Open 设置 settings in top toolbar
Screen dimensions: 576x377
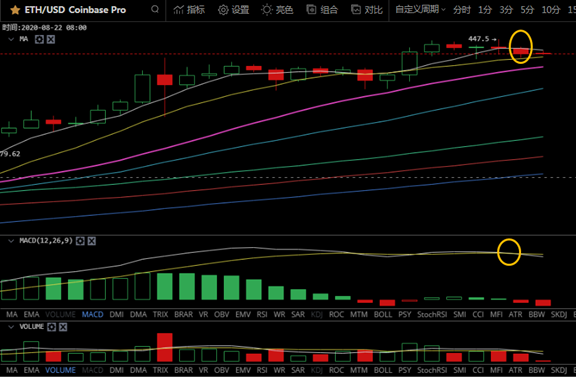(x=233, y=10)
